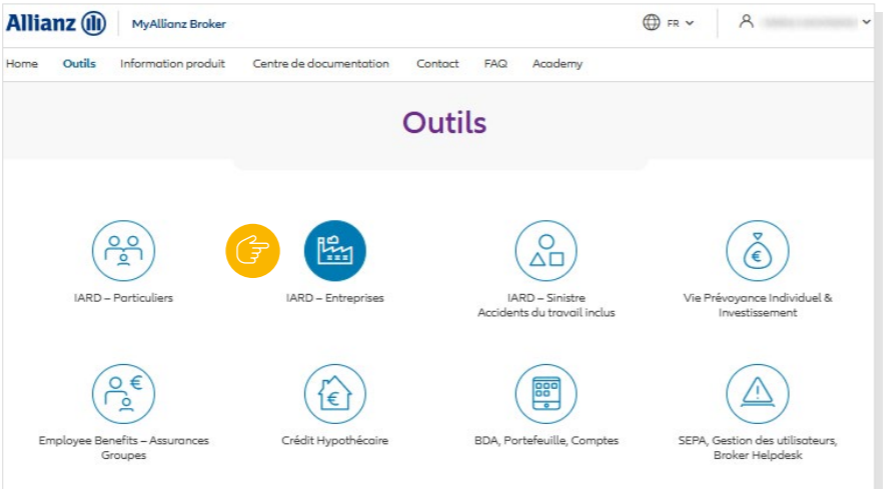
Task: Click the Allianz logo
Action: 56,23
